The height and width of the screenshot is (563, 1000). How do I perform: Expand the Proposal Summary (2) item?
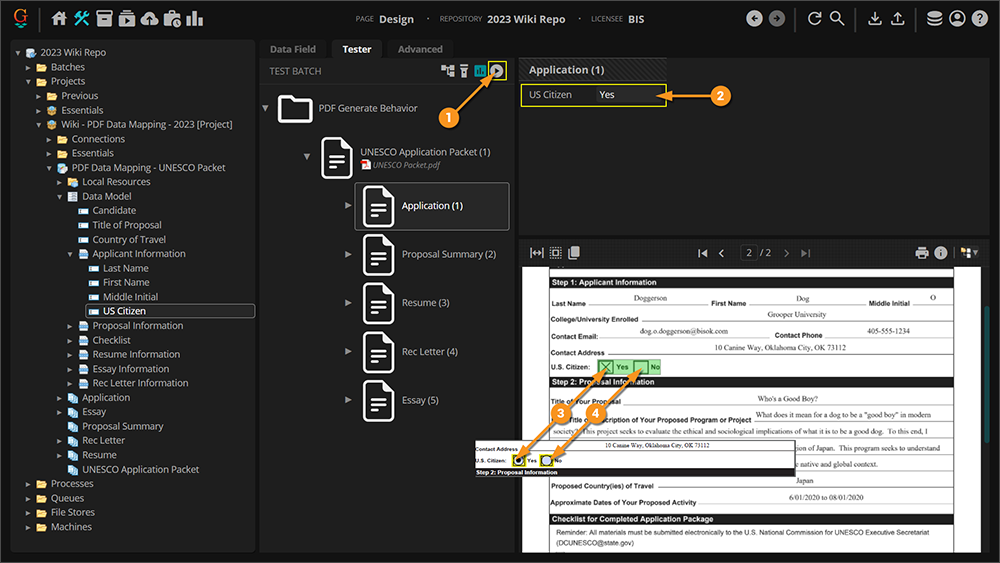(348, 254)
